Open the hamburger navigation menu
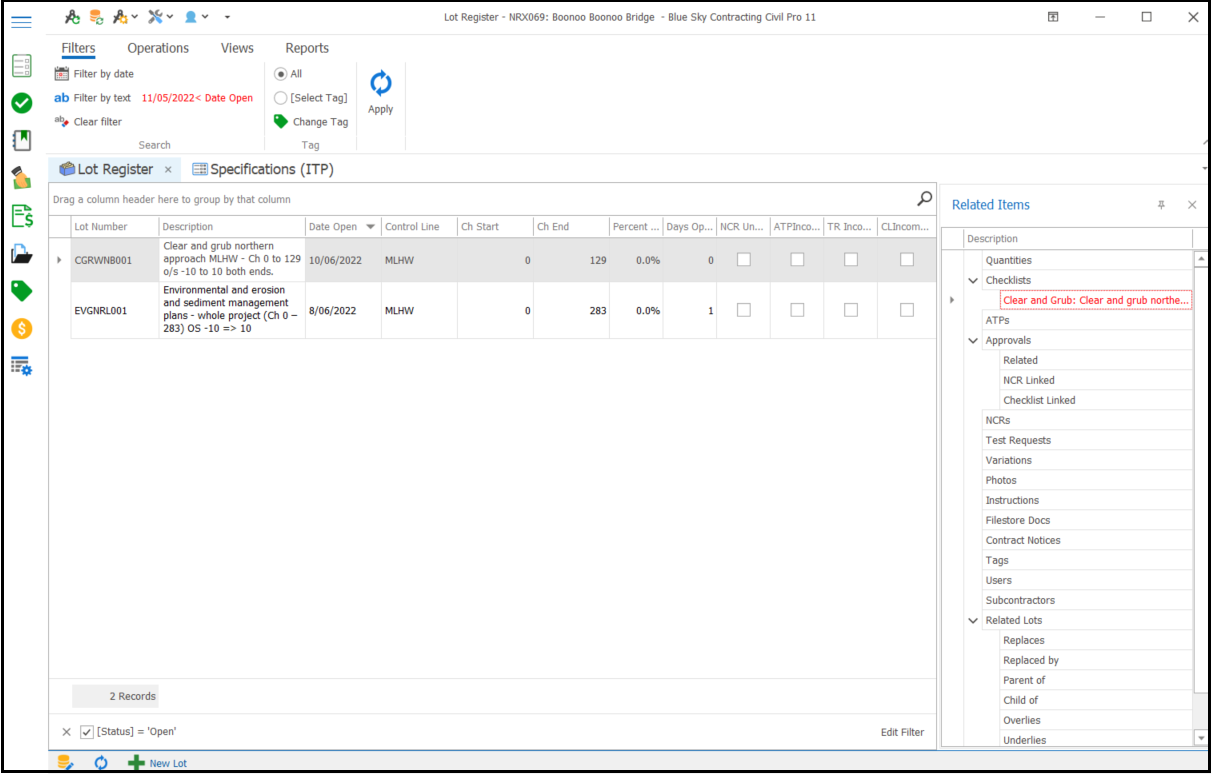1211x774 pixels. (x=21, y=20)
